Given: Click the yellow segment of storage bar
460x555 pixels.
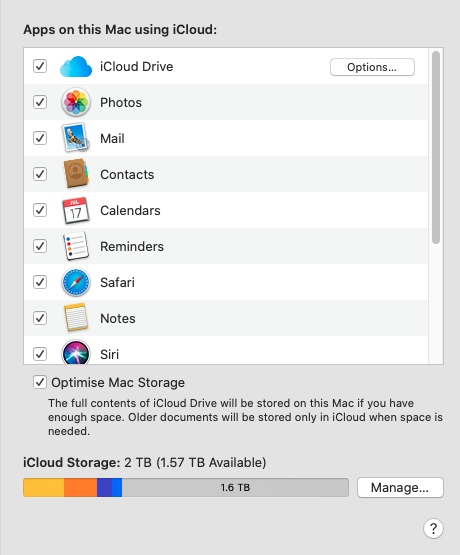Looking at the screenshot, I should pyautogui.click(x=44, y=487).
